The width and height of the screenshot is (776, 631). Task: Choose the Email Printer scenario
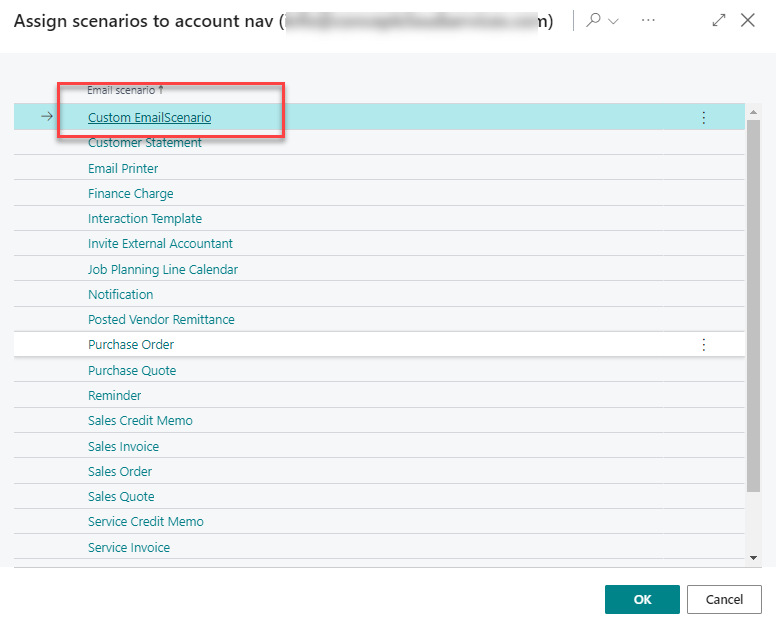123,168
